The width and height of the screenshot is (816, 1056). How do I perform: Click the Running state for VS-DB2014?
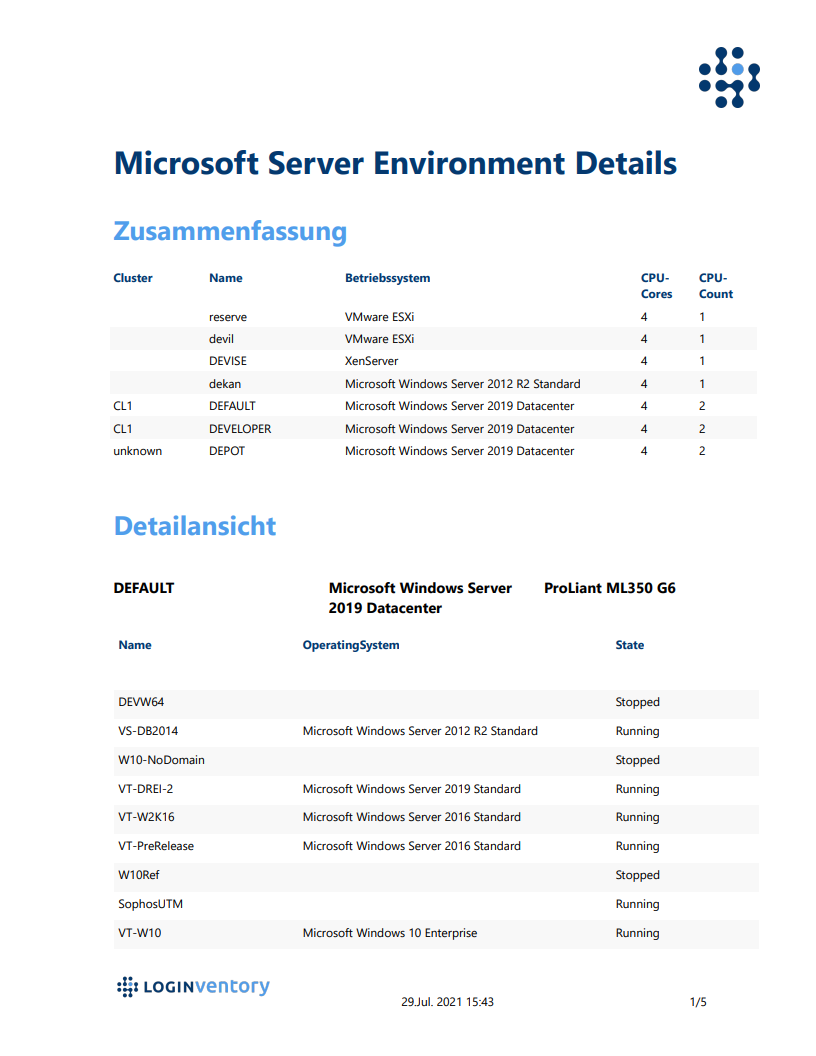point(638,731)
